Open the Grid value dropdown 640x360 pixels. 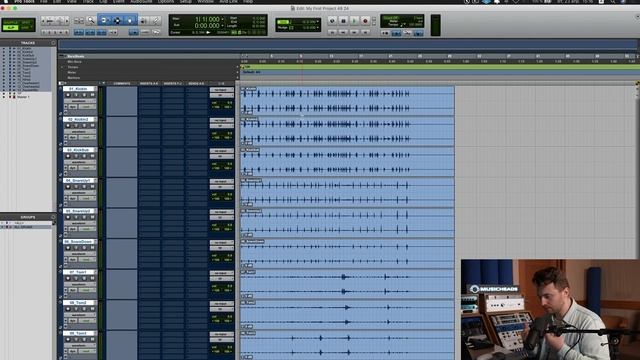[318, 22]
